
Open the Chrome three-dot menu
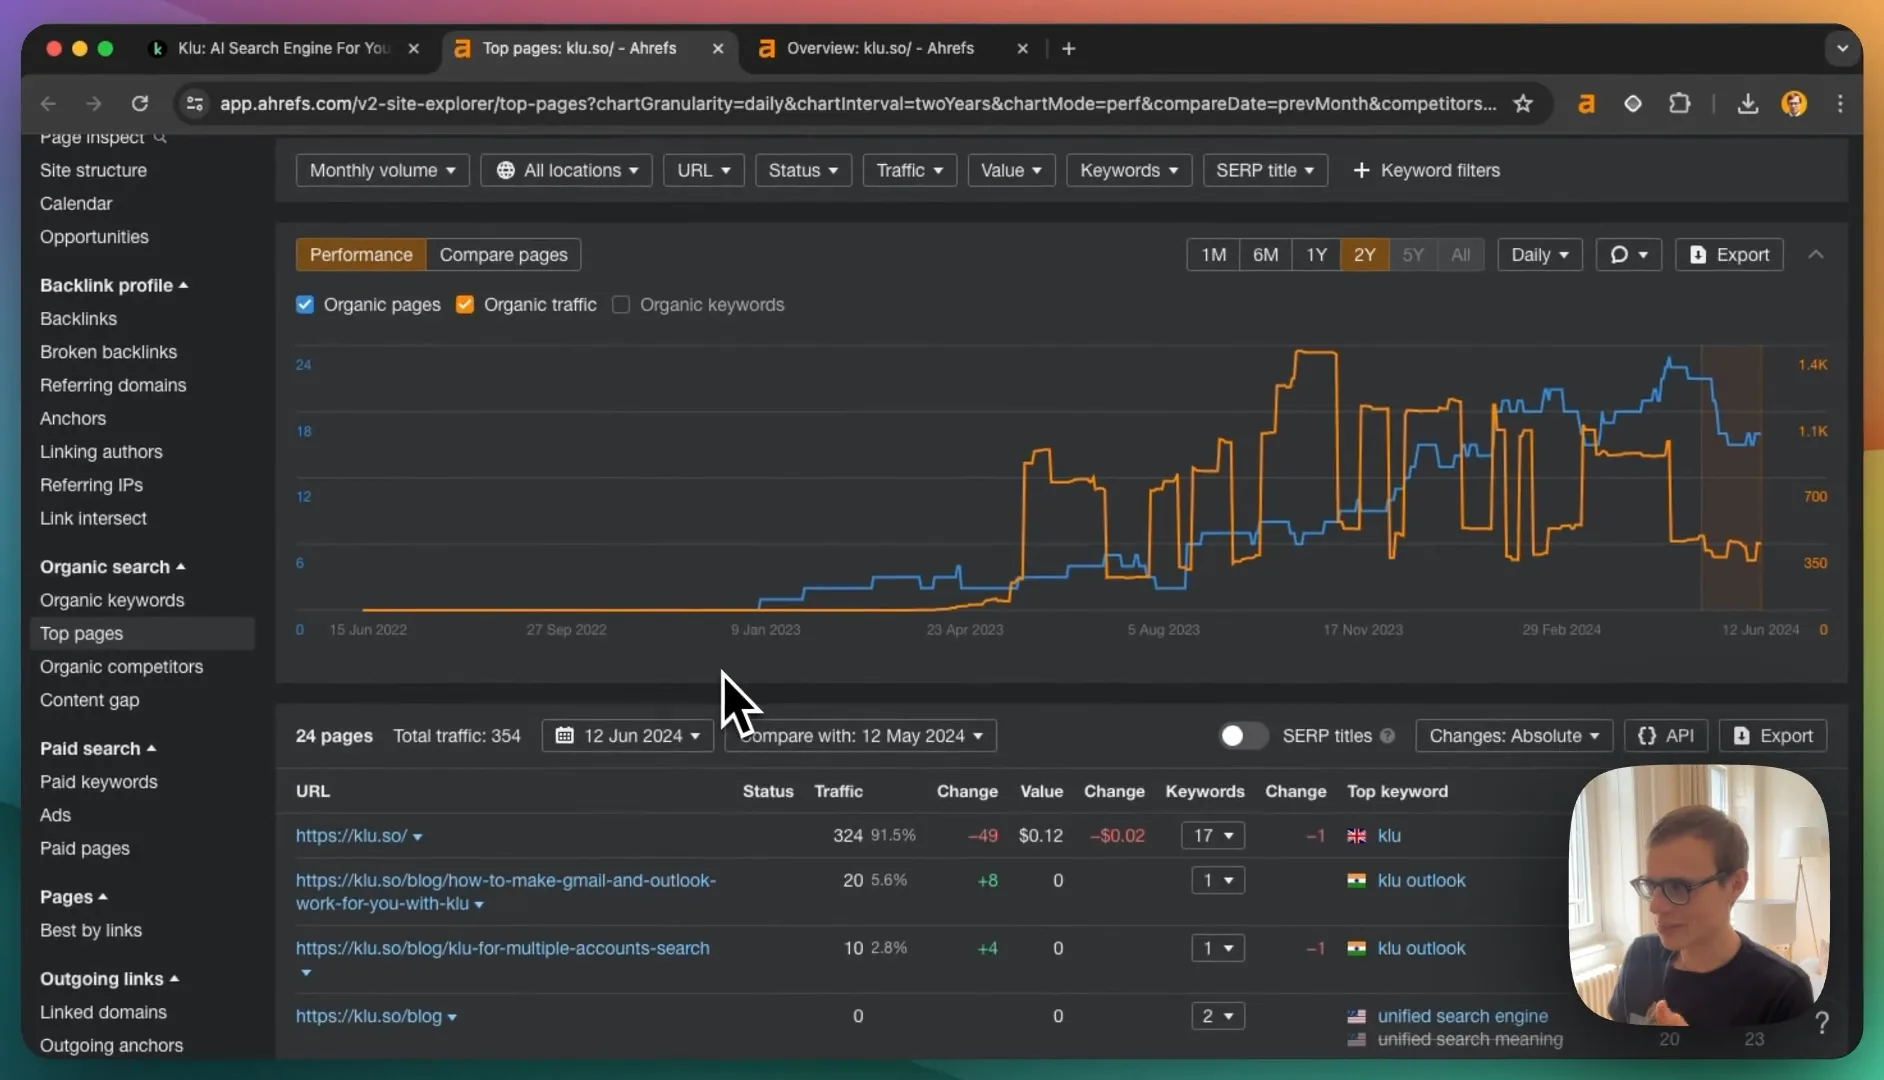point(1840,104)
